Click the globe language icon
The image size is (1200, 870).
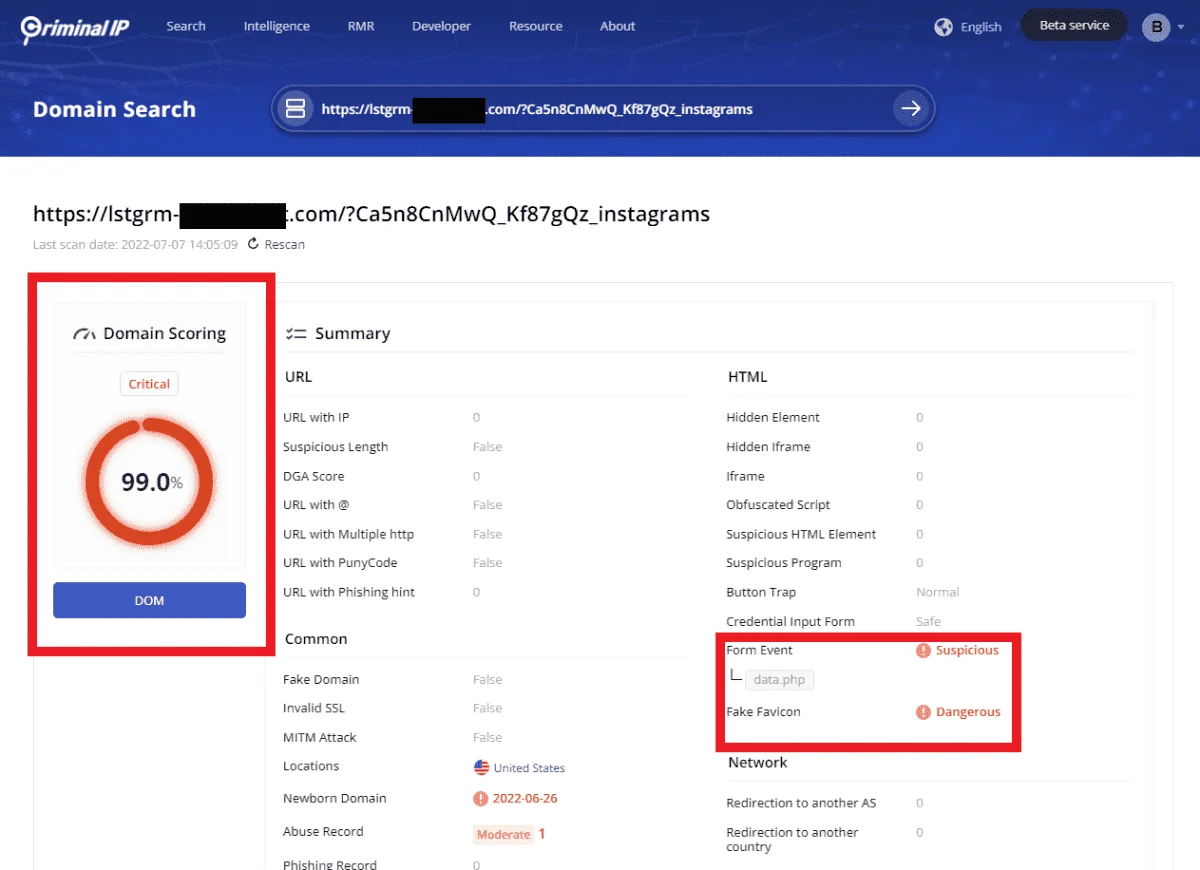tap(943, 27)
